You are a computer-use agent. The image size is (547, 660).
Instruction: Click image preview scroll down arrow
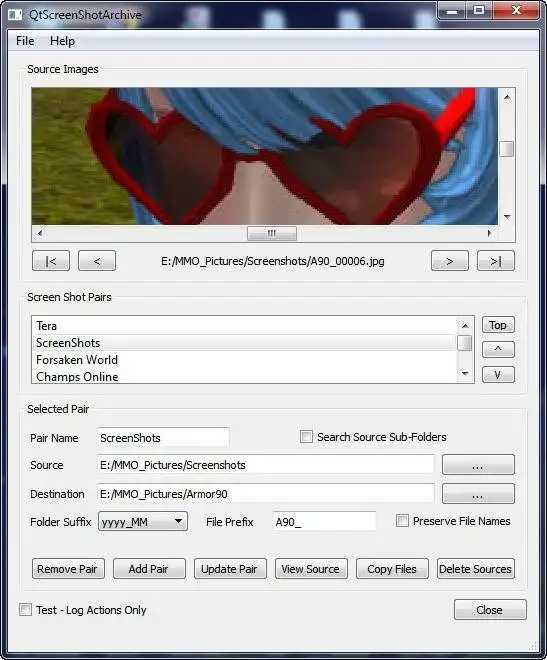tap(507, 216)
